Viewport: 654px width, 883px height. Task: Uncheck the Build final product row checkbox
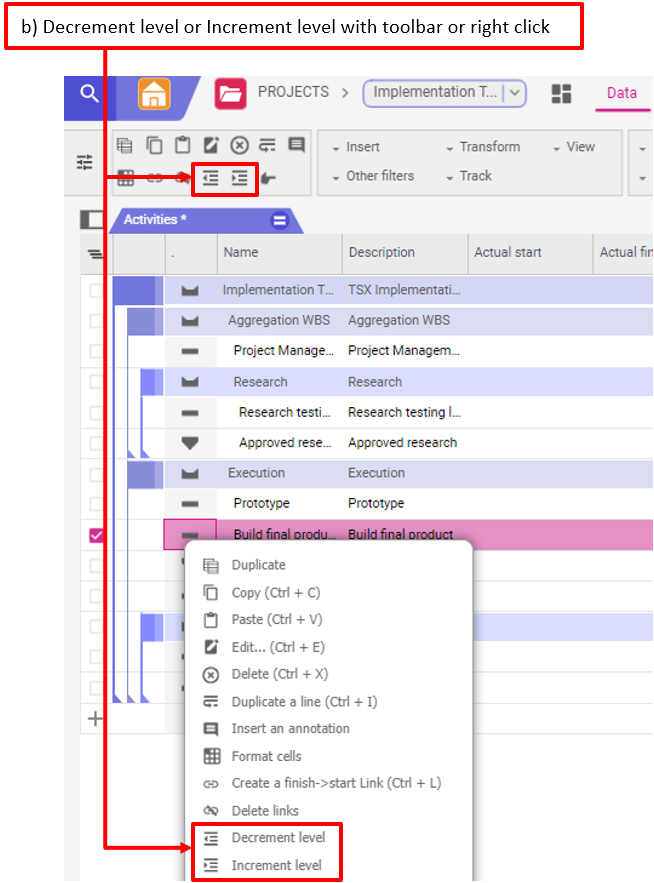point(97,535)
